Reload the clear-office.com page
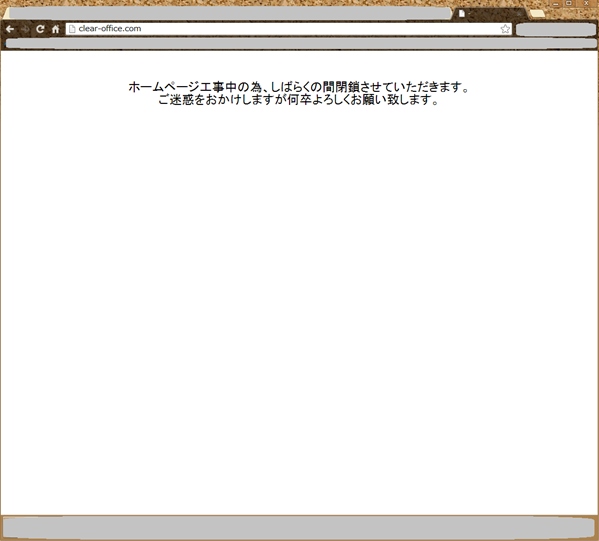599x541 pixels. (40, 29)
